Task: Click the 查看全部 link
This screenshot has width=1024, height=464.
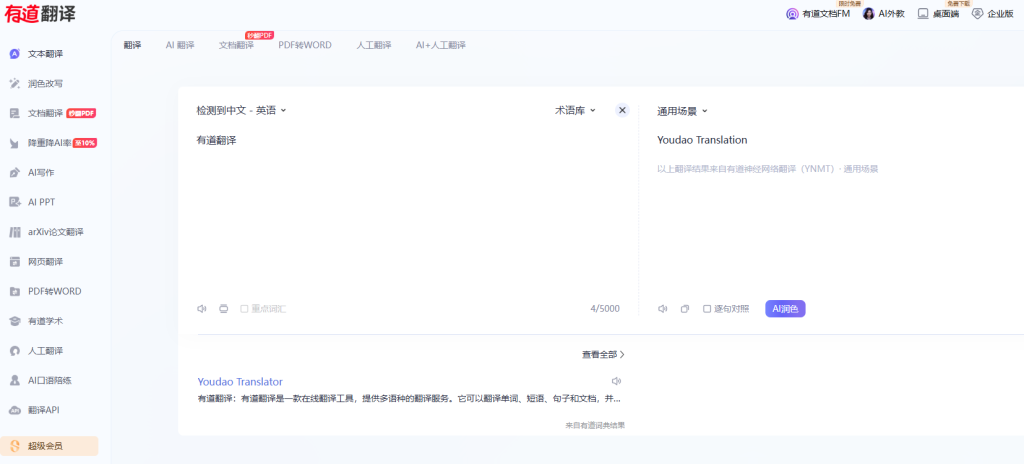Action: [x=603, y=354]
